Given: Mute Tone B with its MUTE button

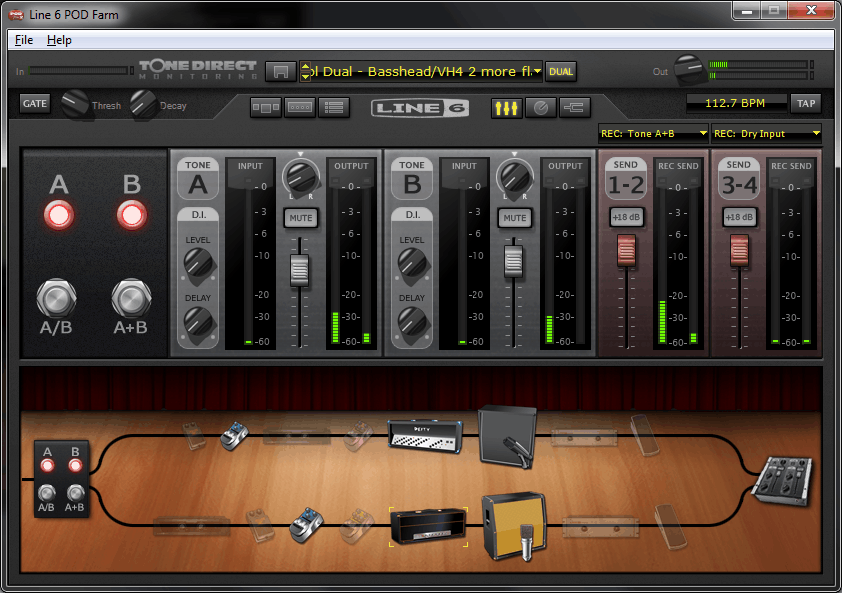Looking at the screenshot, I should pyautogui.click(x=514, y=218).
